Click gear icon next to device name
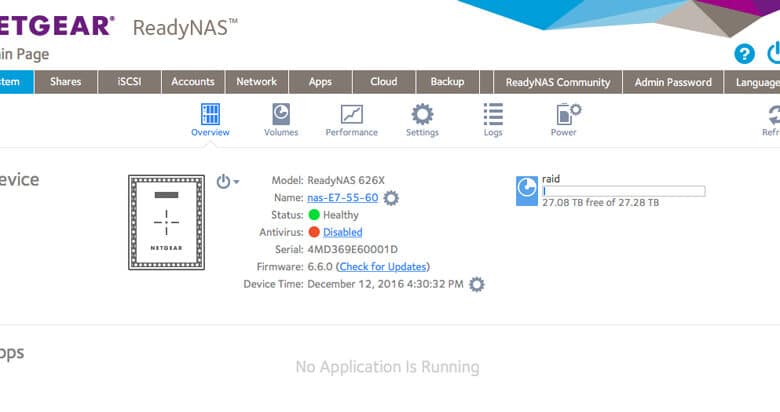This screenshot has width=780, height=412. click(x=391, y=198)
